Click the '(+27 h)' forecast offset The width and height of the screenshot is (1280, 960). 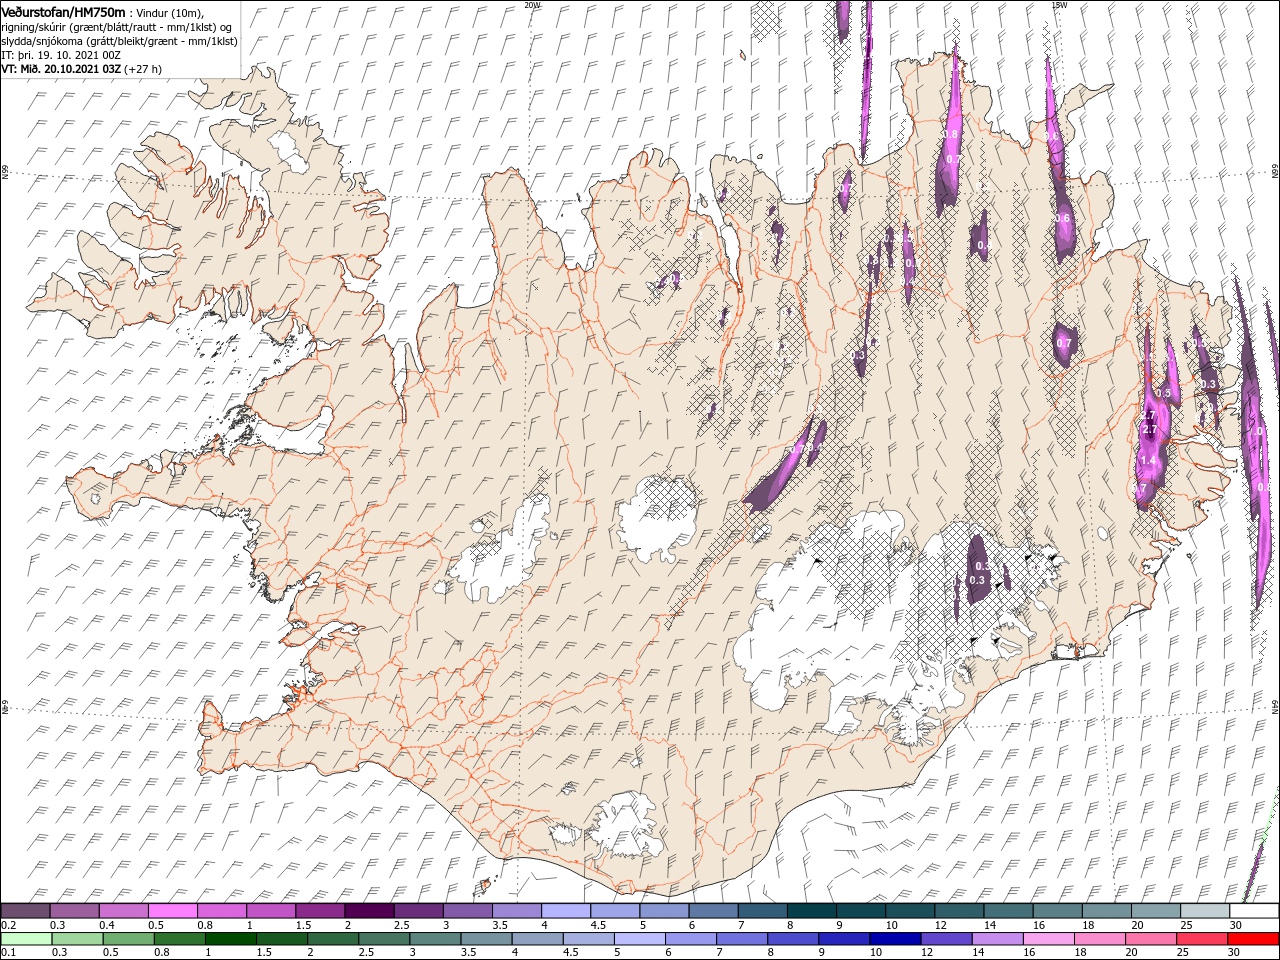pyautogui.click(x=143, y=70)
